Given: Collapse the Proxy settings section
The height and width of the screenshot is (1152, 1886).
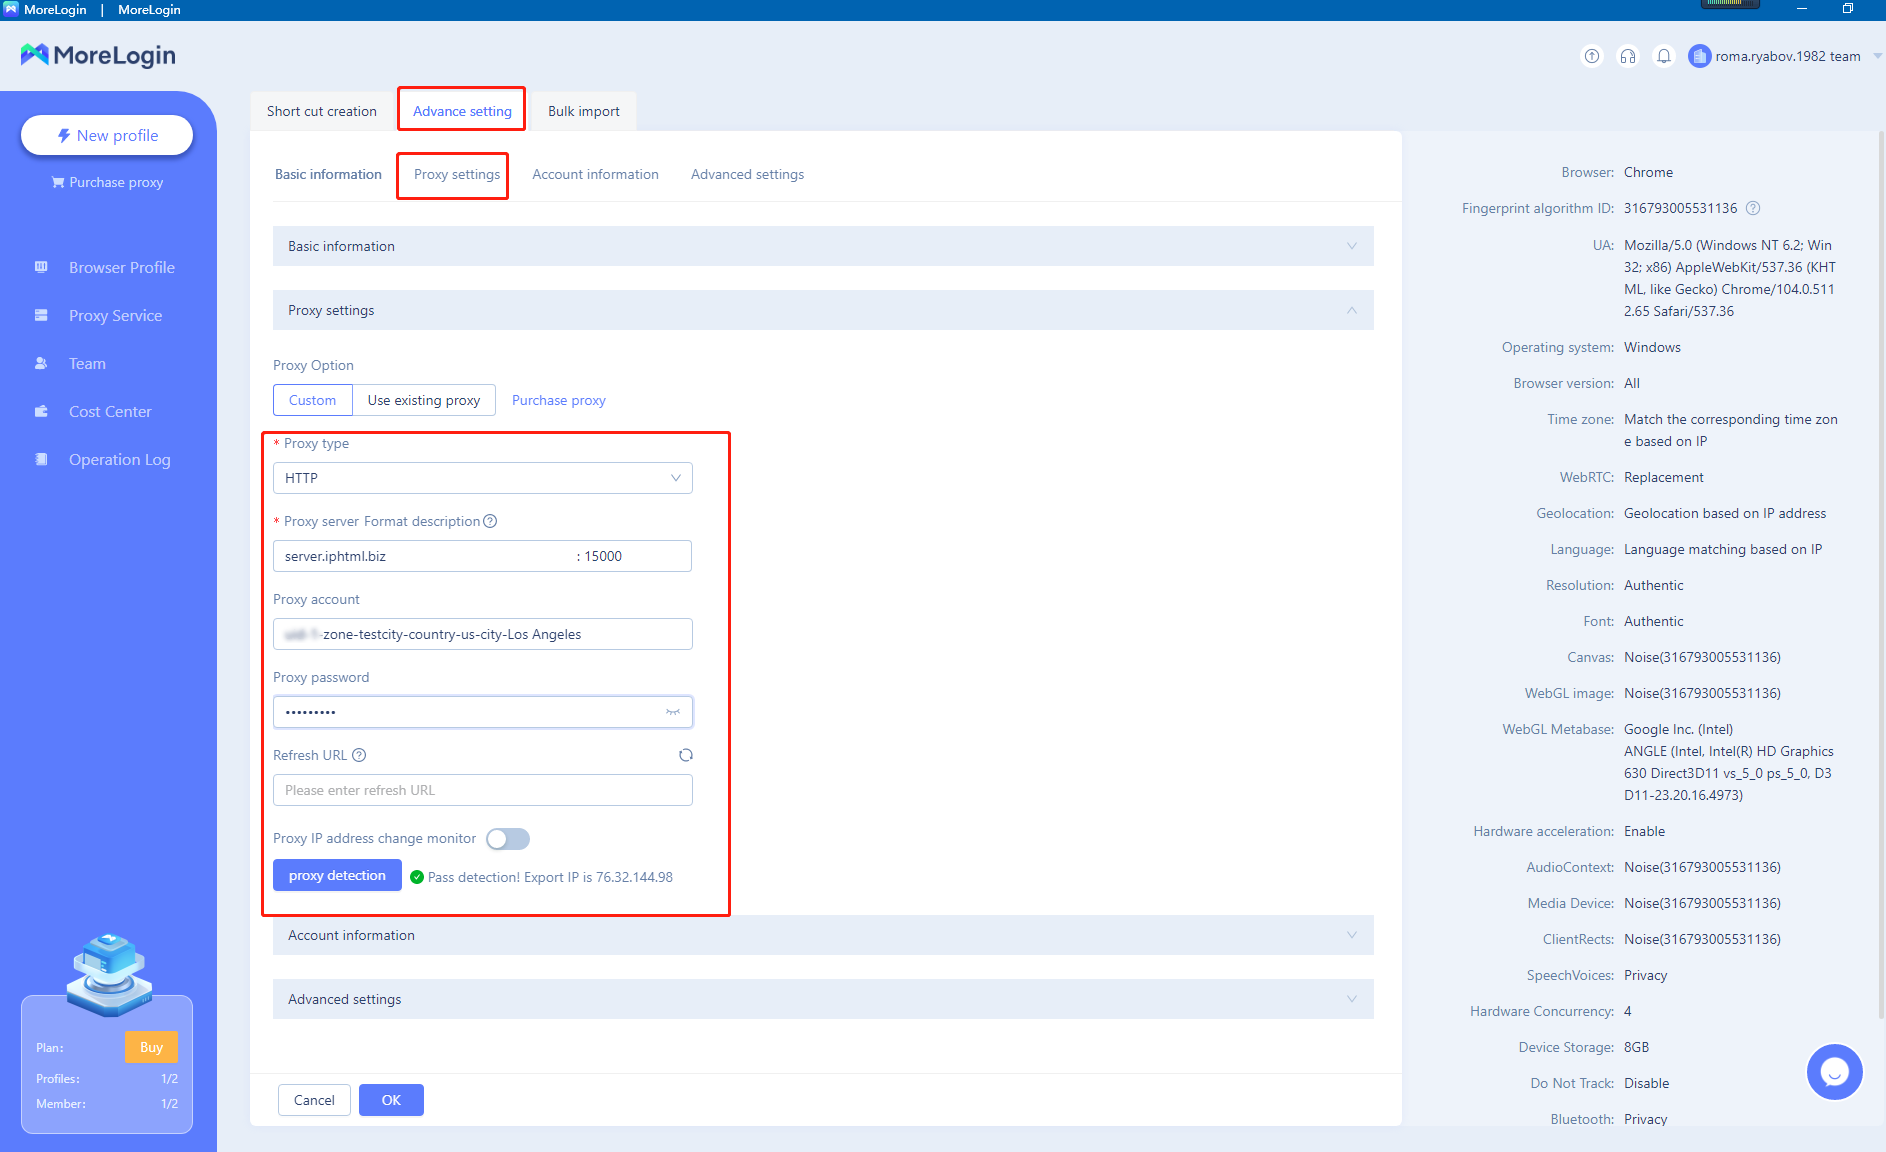Looking at the screenshot, I should click(823, 310).
